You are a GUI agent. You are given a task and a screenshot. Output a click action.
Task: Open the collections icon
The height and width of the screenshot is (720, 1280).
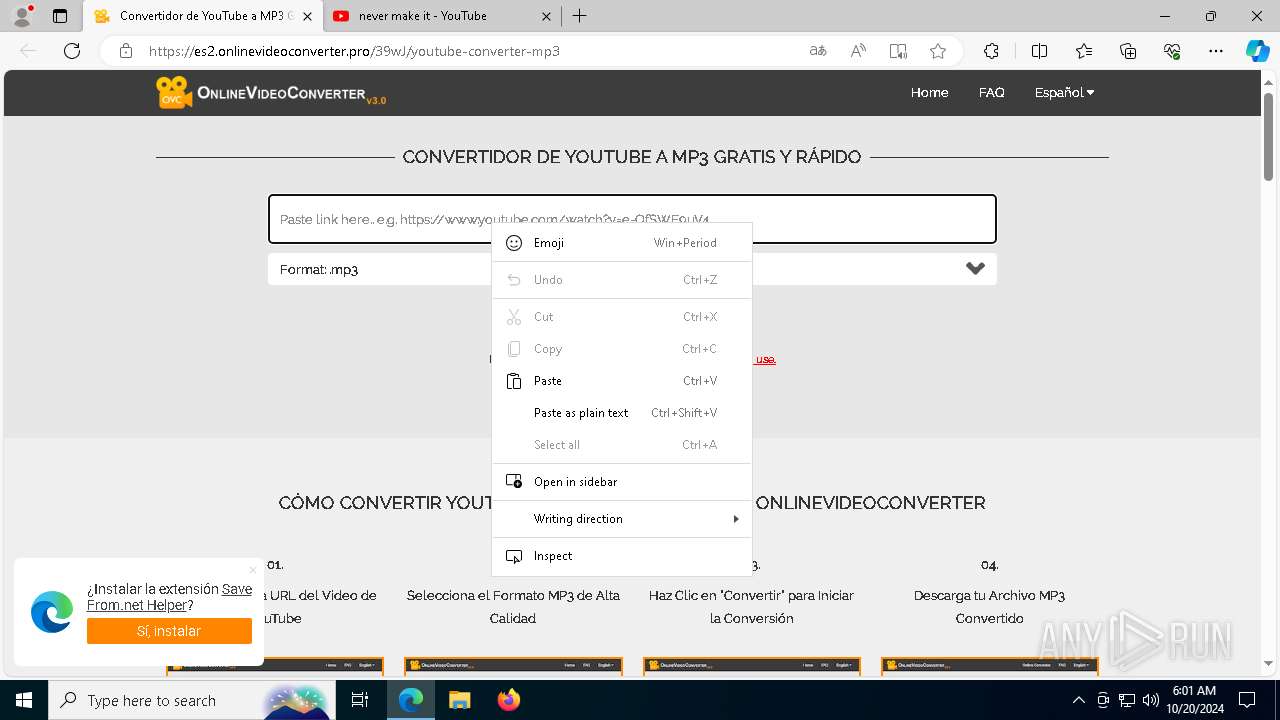[x=1128, y=51]
